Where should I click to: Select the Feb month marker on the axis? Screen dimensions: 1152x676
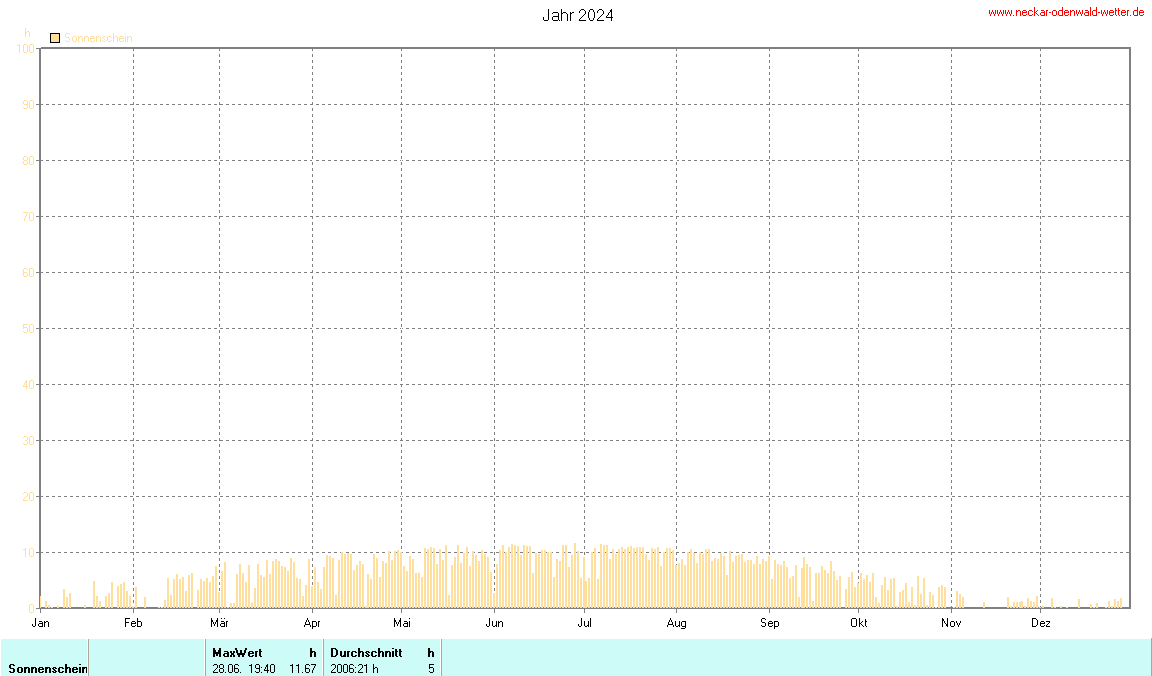(133, 623)
